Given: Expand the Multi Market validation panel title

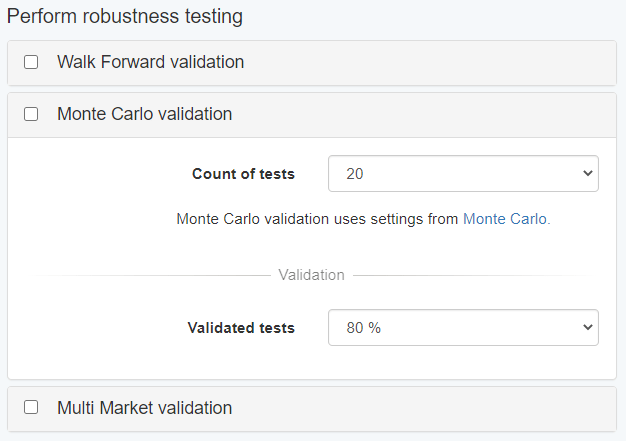Looking at the screenshot, I should tap(144, 407).
